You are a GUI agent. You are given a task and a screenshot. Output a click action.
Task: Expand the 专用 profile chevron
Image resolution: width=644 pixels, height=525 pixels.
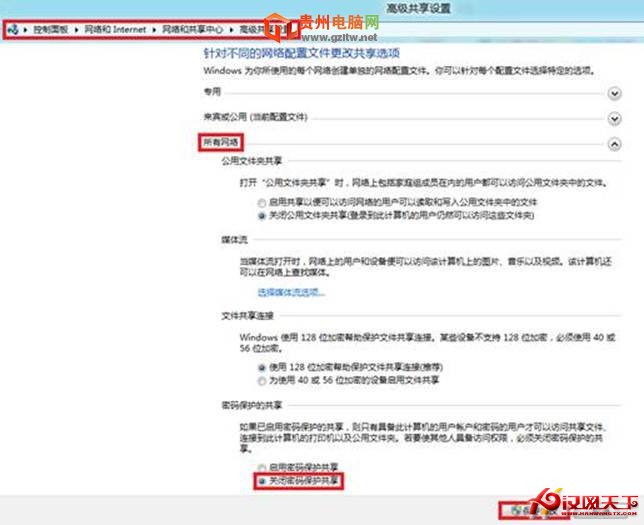click(x=615, y=93)
